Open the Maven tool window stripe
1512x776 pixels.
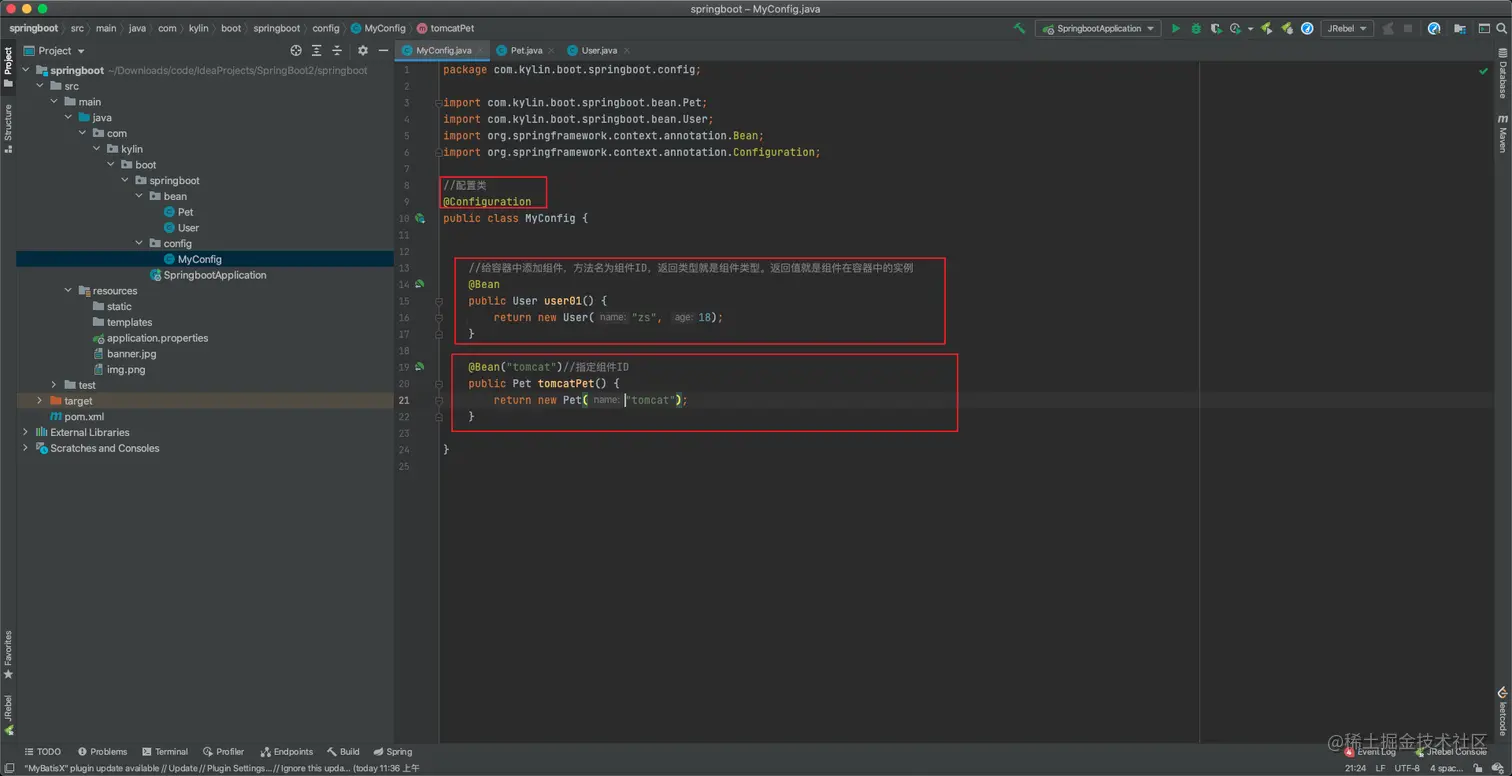(x=1502, y=132)
